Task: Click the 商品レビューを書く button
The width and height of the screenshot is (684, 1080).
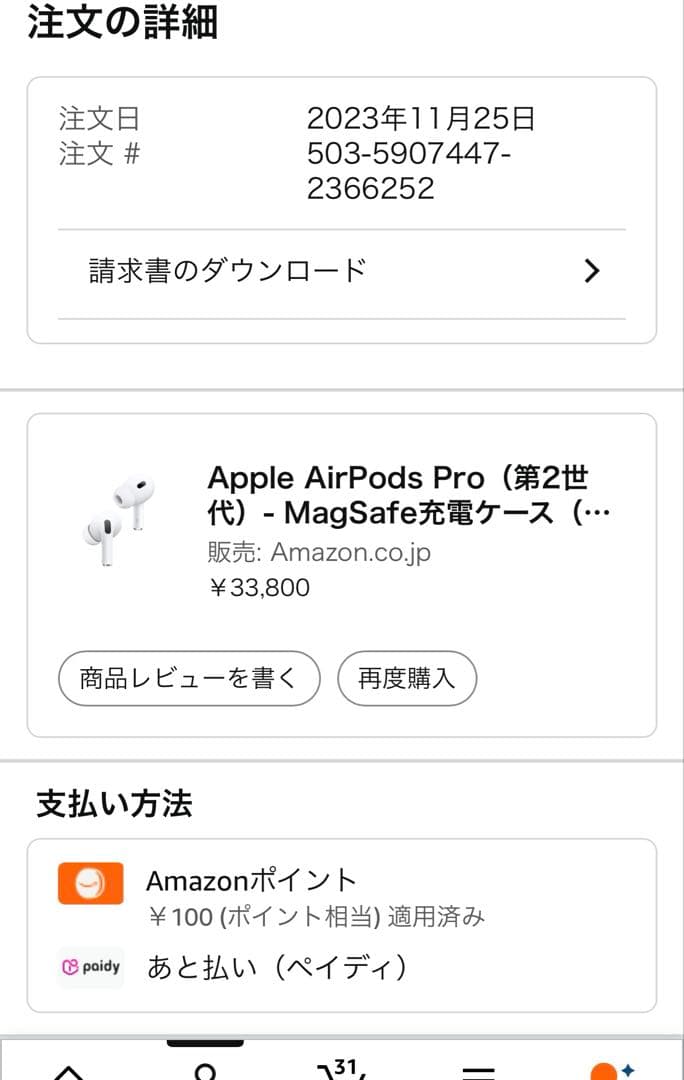Action: (188, 678)
